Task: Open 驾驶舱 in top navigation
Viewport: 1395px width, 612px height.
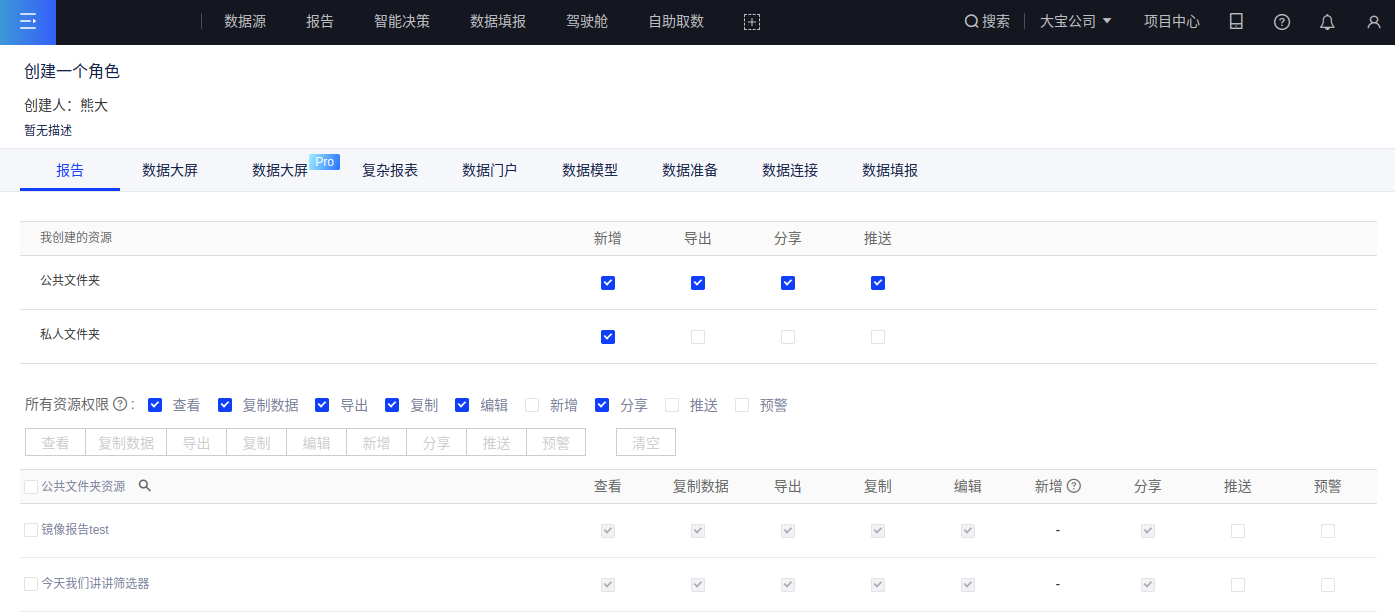Action: (587, 22)
